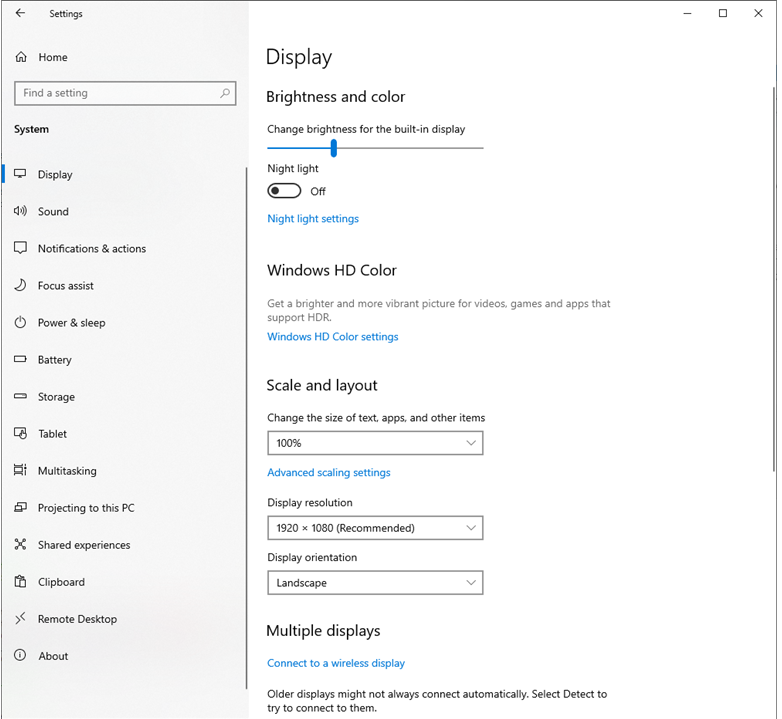Open the 100% scale dropdown
The image size is (782, 719).
tap(375, 443)
